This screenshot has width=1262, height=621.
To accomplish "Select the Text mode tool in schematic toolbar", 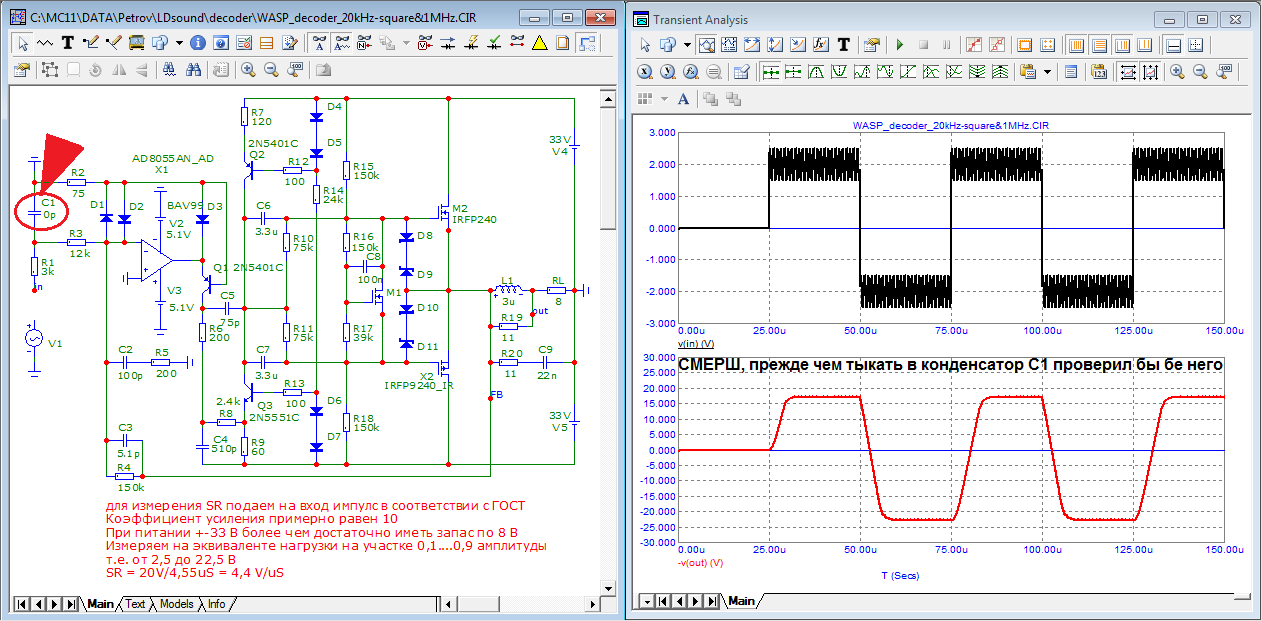I will tap(68, 43).
